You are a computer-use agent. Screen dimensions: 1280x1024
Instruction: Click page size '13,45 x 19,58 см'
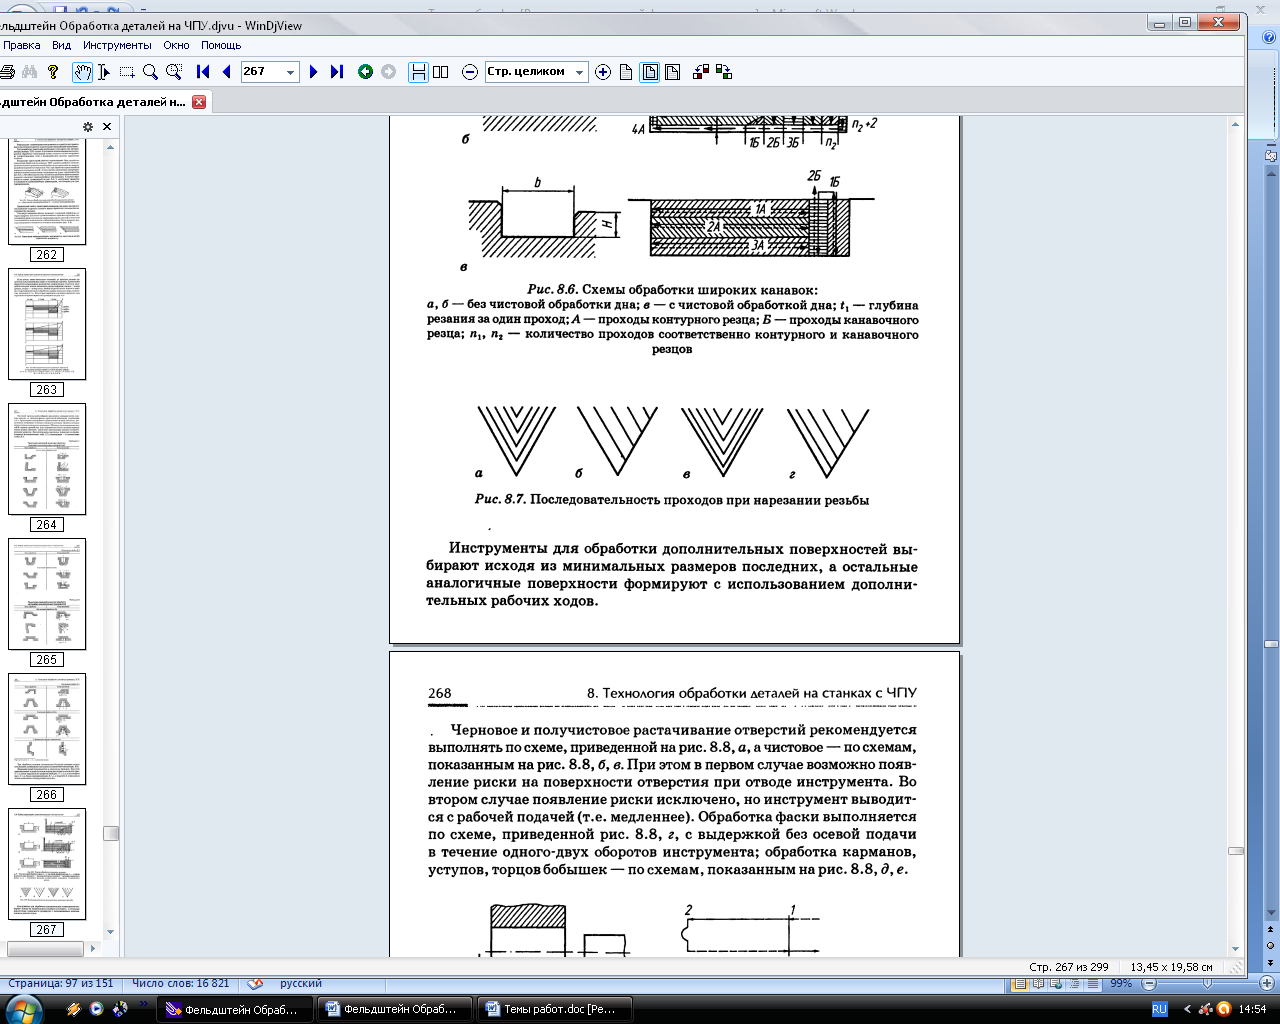[1171, 967]
